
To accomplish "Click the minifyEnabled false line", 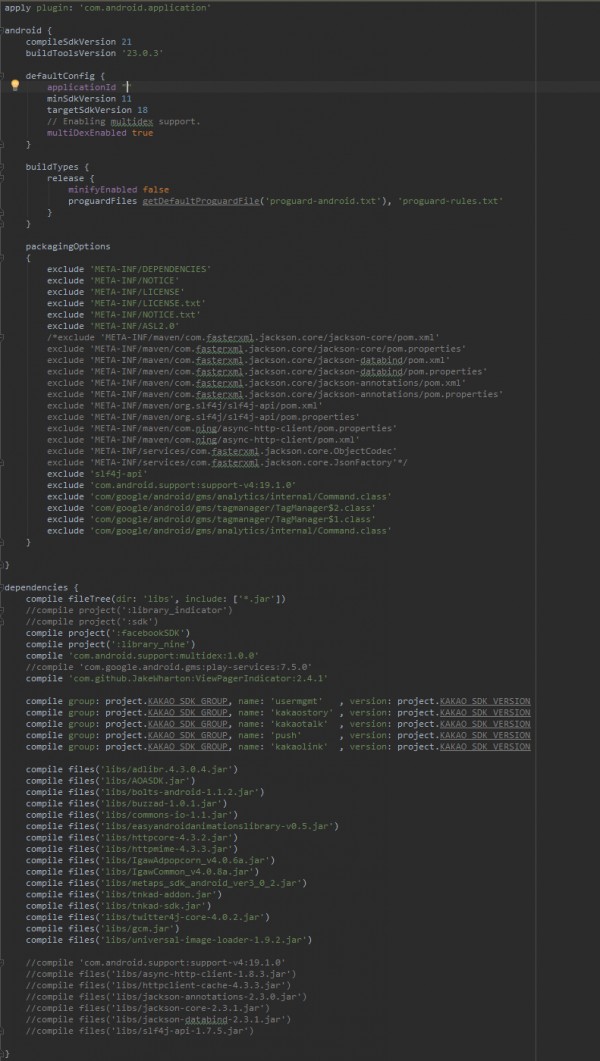I will (118, 189).
